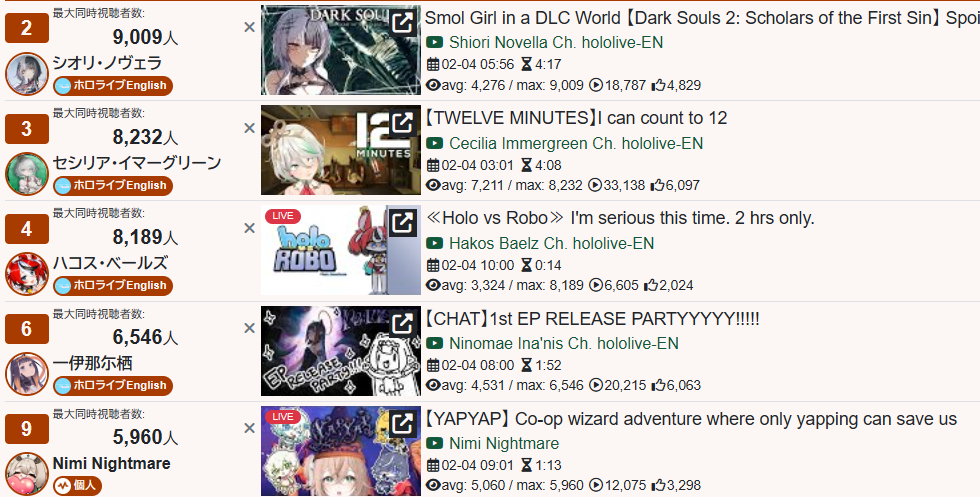Remove Nimi Nightmare entry via X
This screenshot has height=497, width=980.
pyautogui.click(x=249, y=428)
